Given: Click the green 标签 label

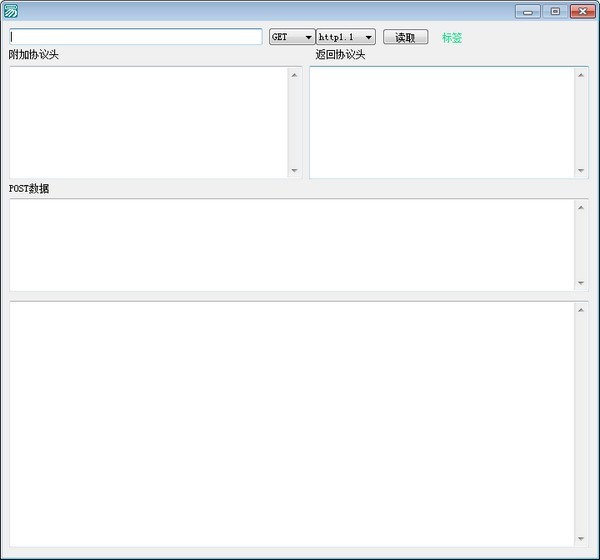Looking at the screenshot, I should (452, 38).
